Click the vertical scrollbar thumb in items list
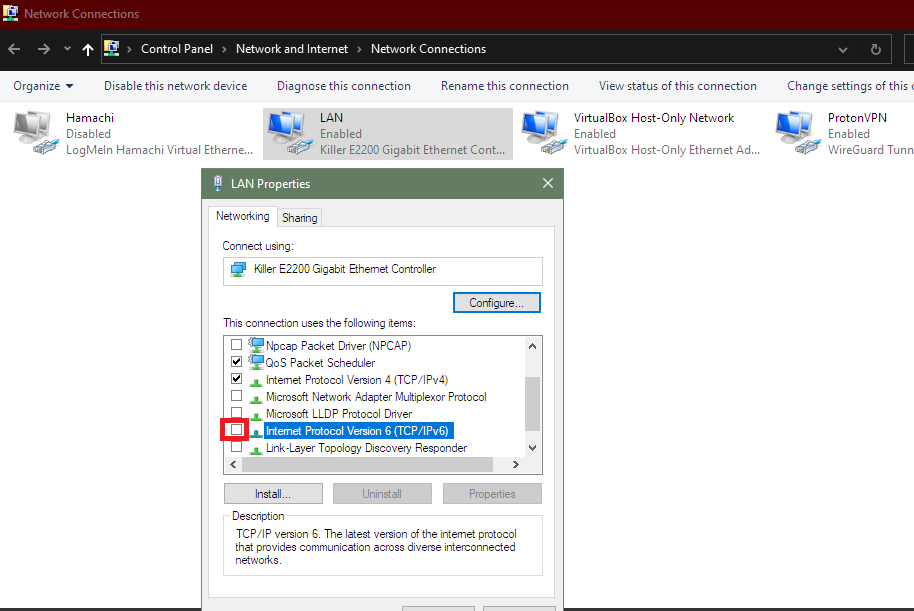 532,403
